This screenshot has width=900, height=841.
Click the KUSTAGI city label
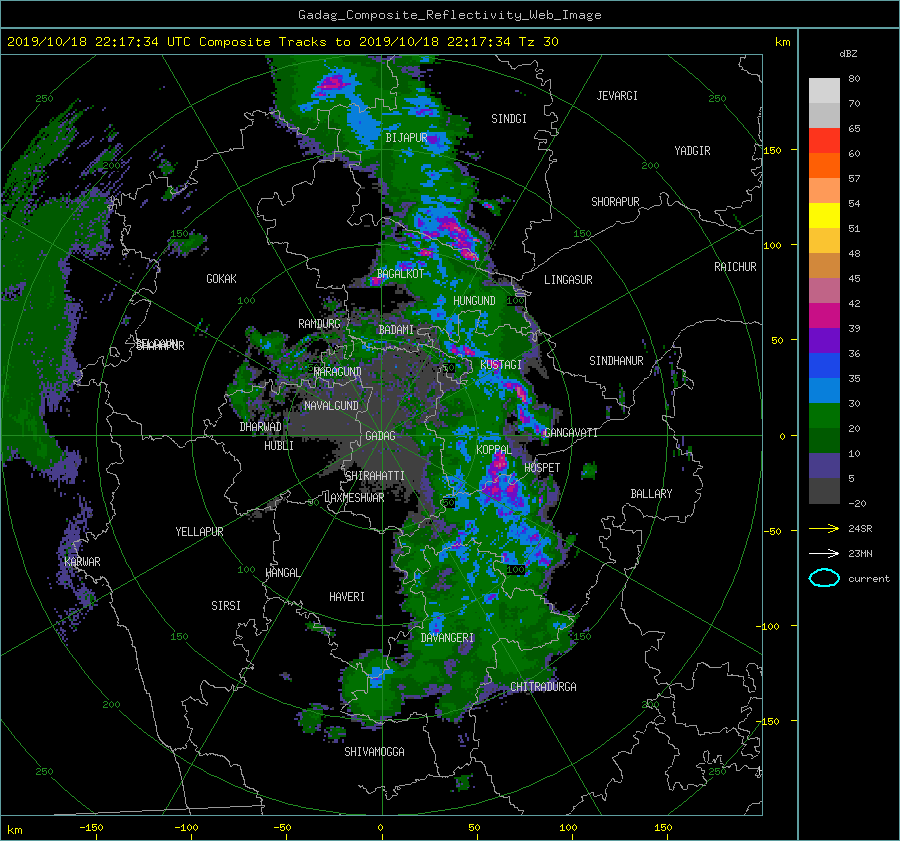coord(501,365)
